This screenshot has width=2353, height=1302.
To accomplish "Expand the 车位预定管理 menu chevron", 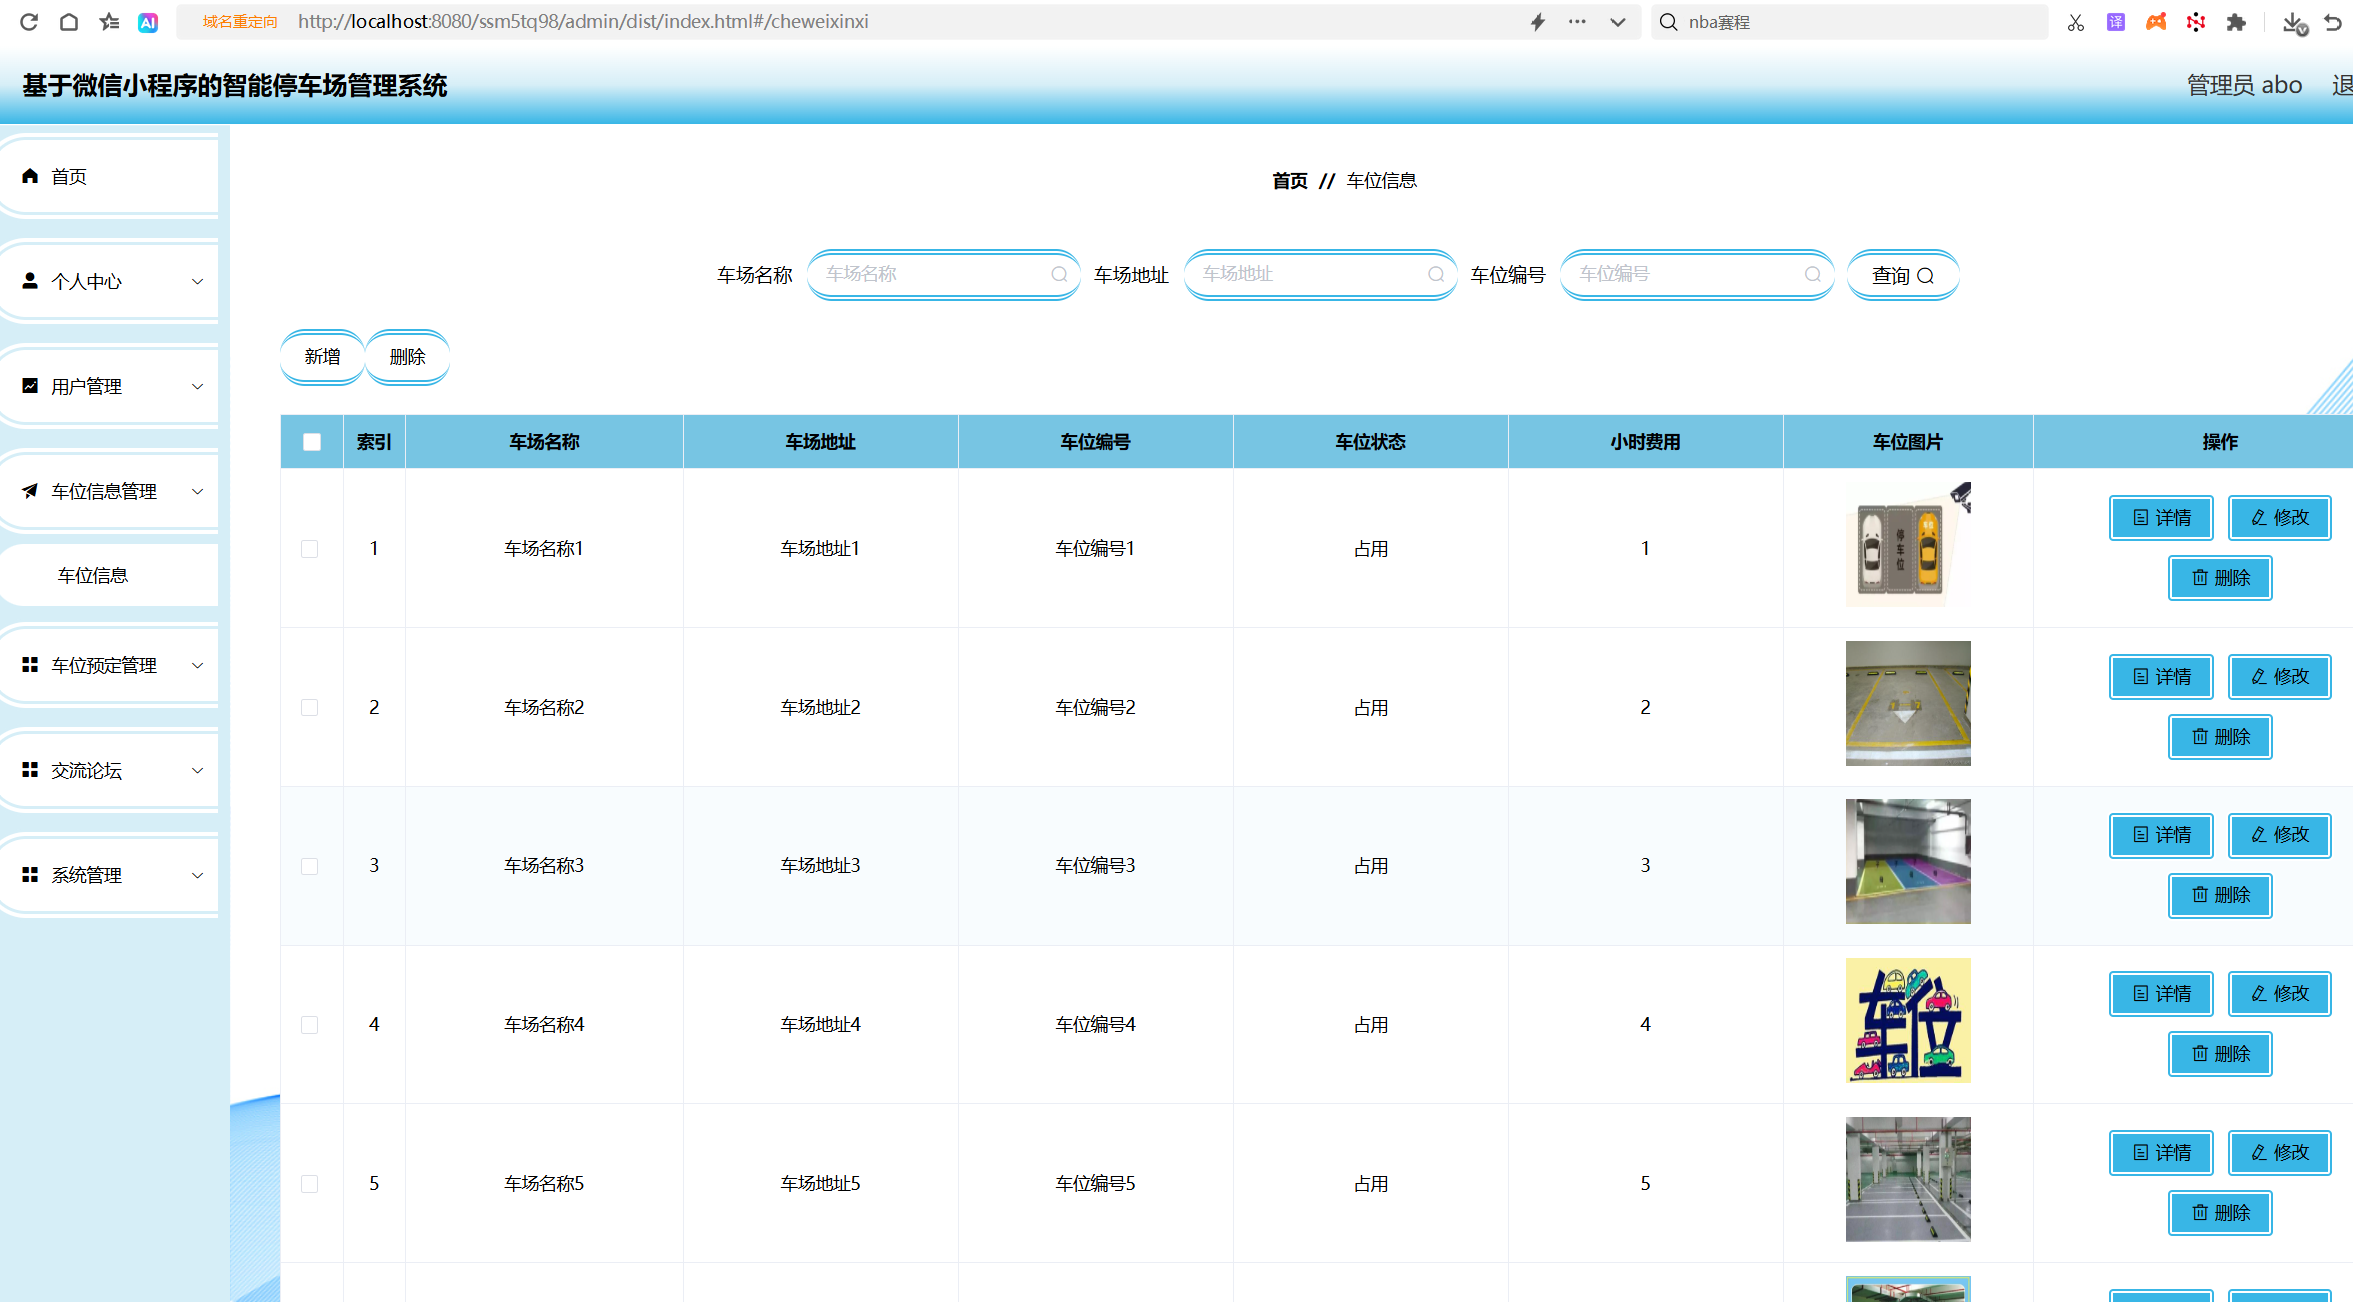I will [x=197, y=666].
